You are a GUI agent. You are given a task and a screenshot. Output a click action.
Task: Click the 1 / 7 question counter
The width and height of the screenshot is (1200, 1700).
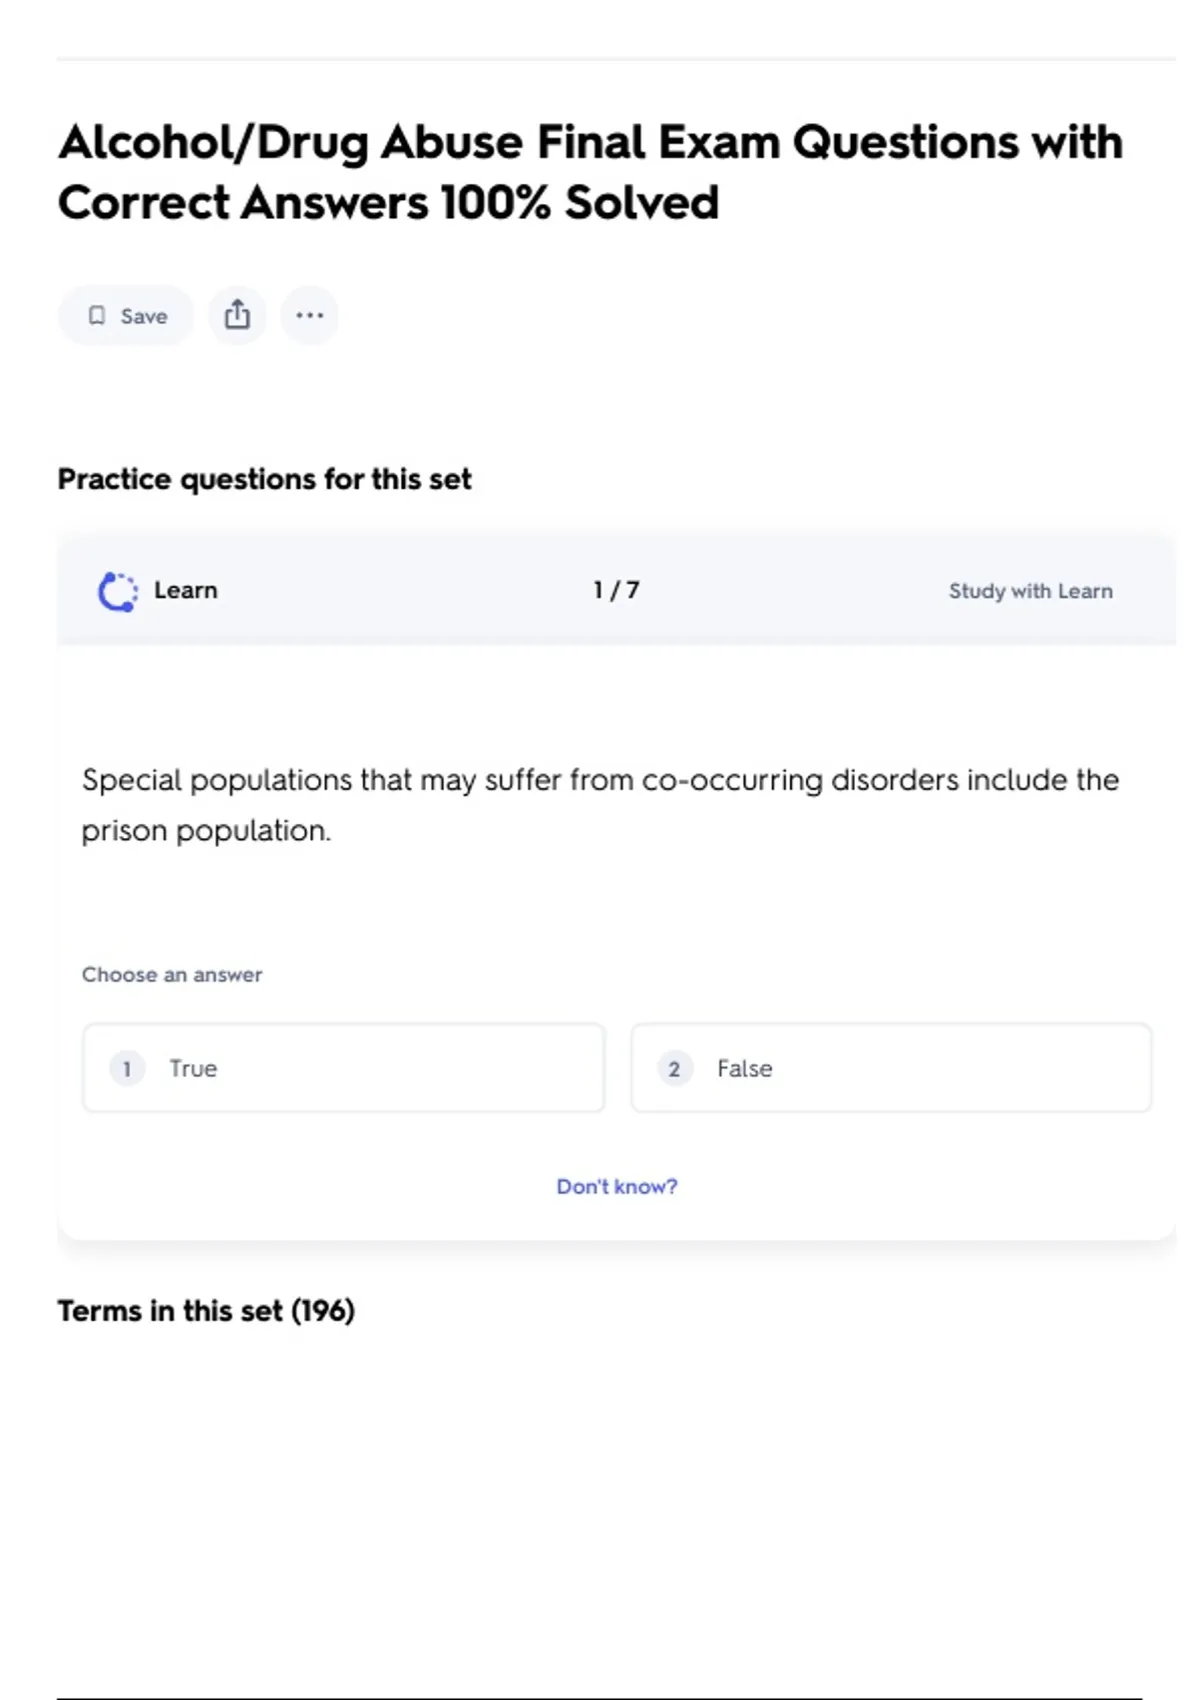[x=616, y=590]
